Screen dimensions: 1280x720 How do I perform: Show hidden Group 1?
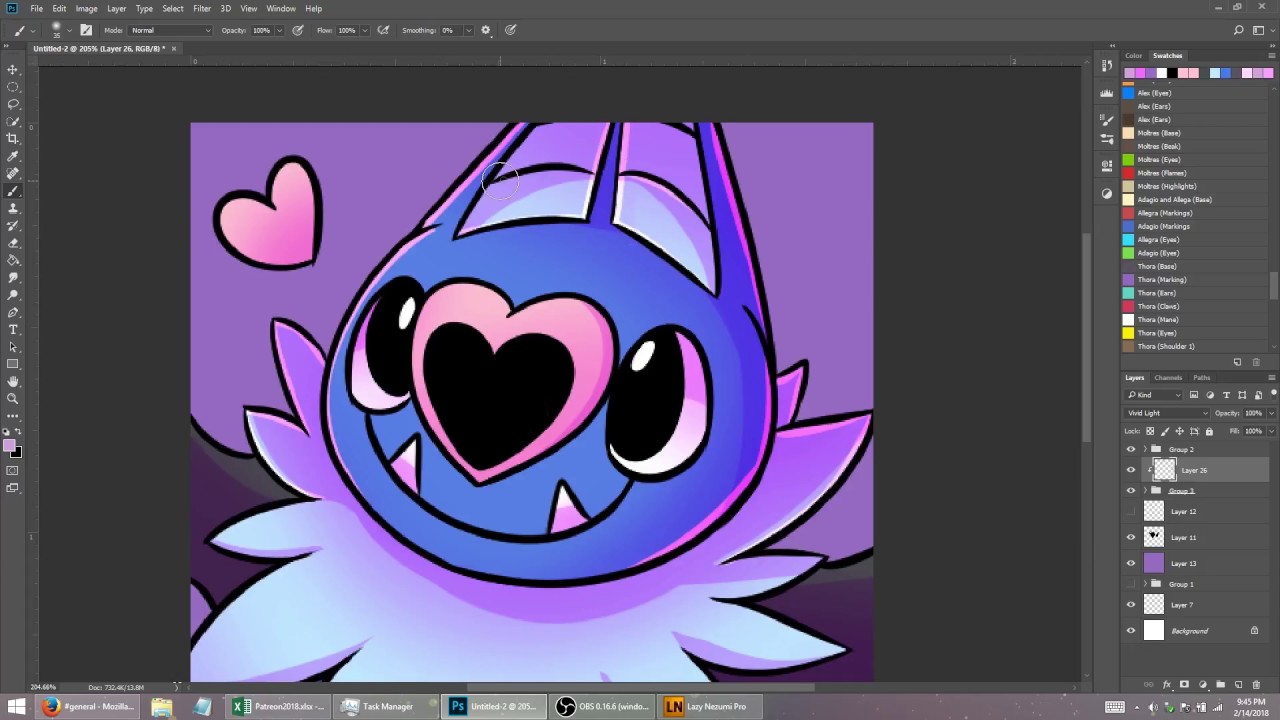[x=1131, y=584]
